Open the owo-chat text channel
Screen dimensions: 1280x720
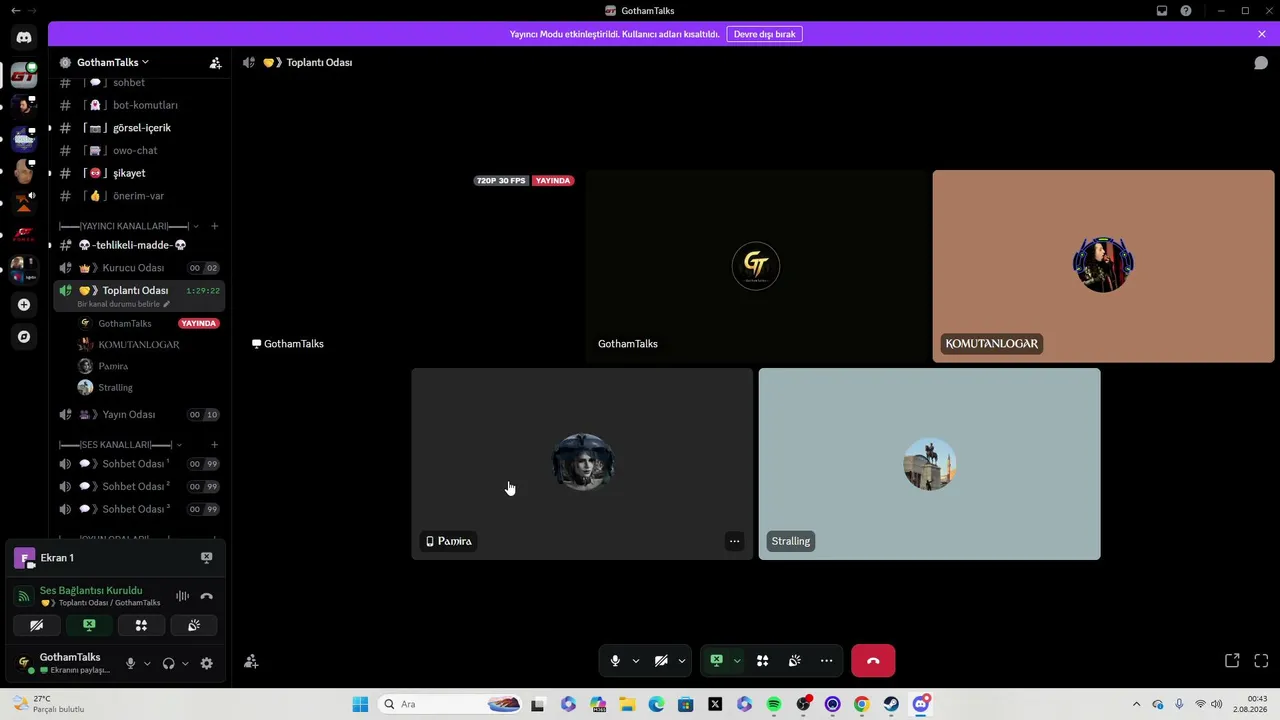point(139,150)
